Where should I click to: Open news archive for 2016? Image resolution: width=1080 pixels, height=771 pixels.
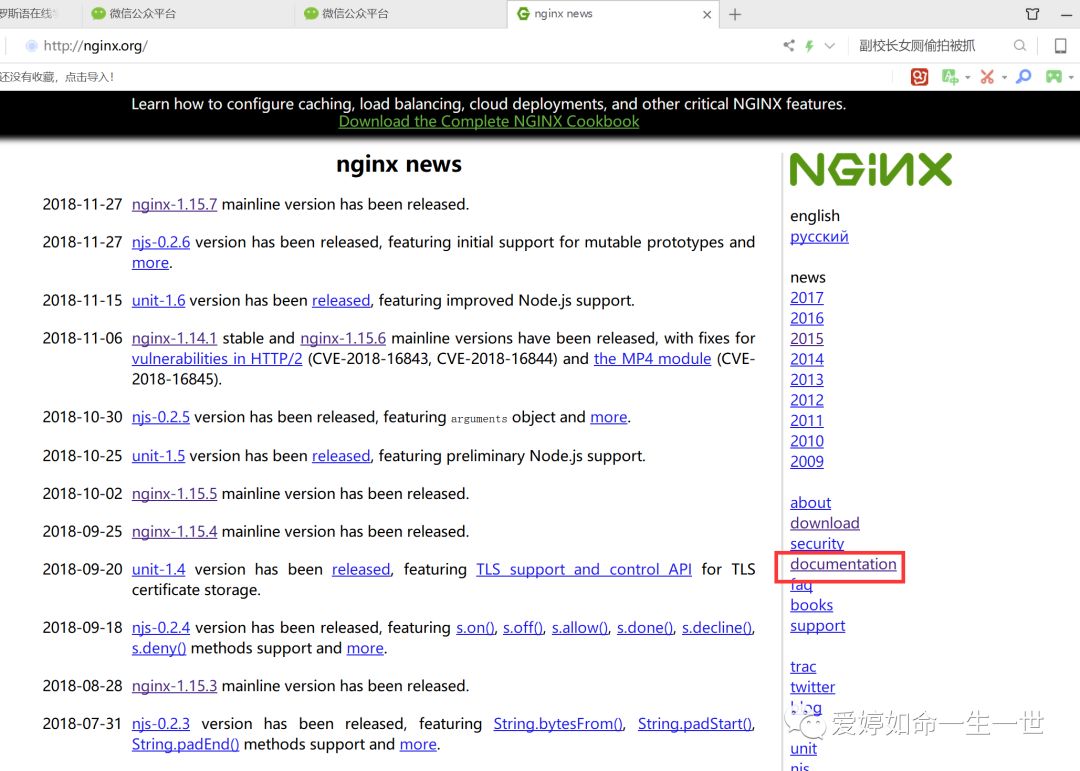coord(807,318)
